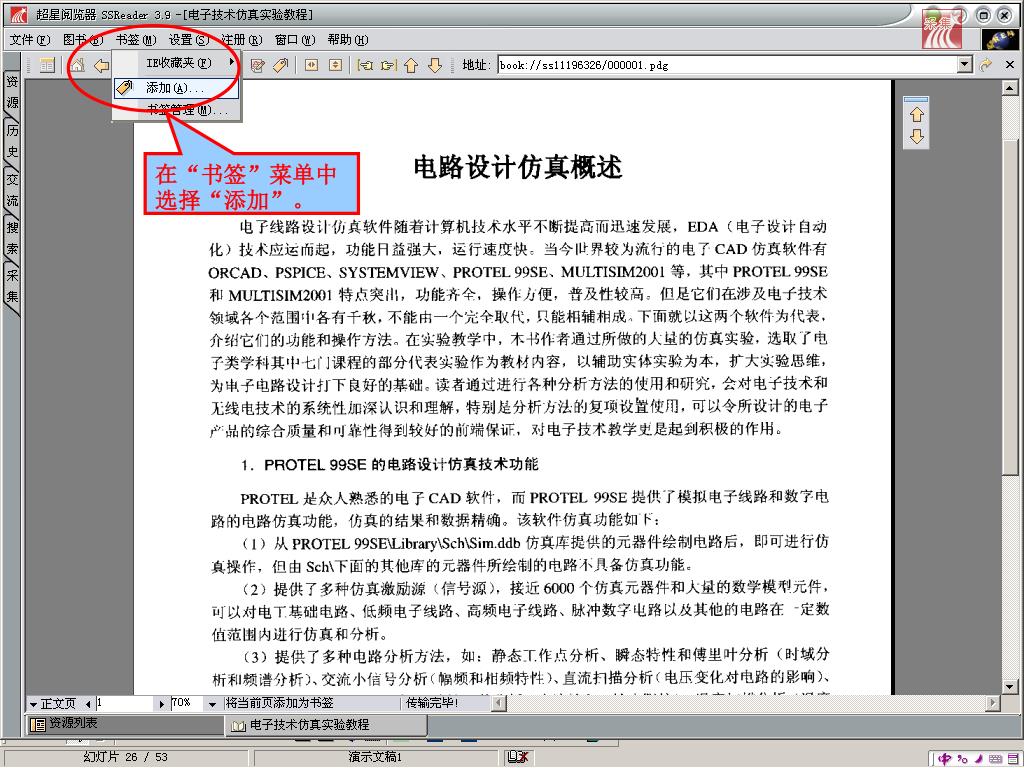This screenshot has width=1024, height=768.
Task: Select the 资源列表 bottom tab
Action: click(124, 724)
